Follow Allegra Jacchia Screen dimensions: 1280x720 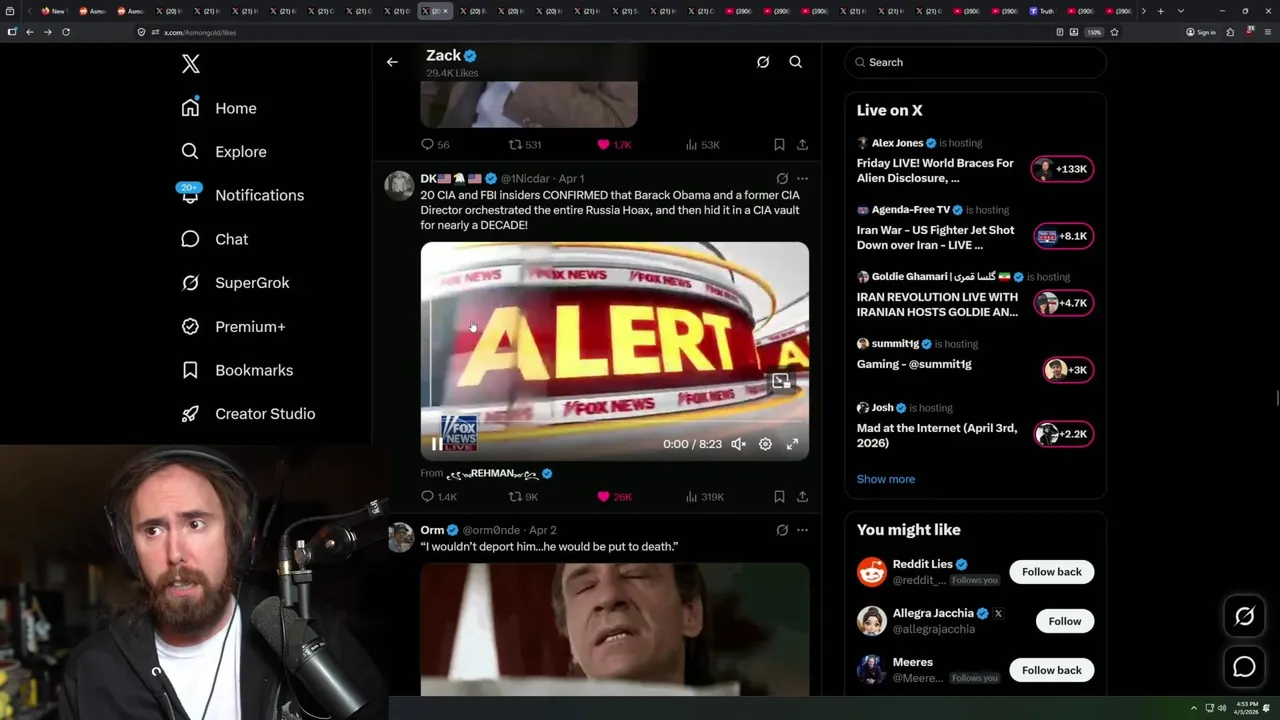(x=1065, y=621)
